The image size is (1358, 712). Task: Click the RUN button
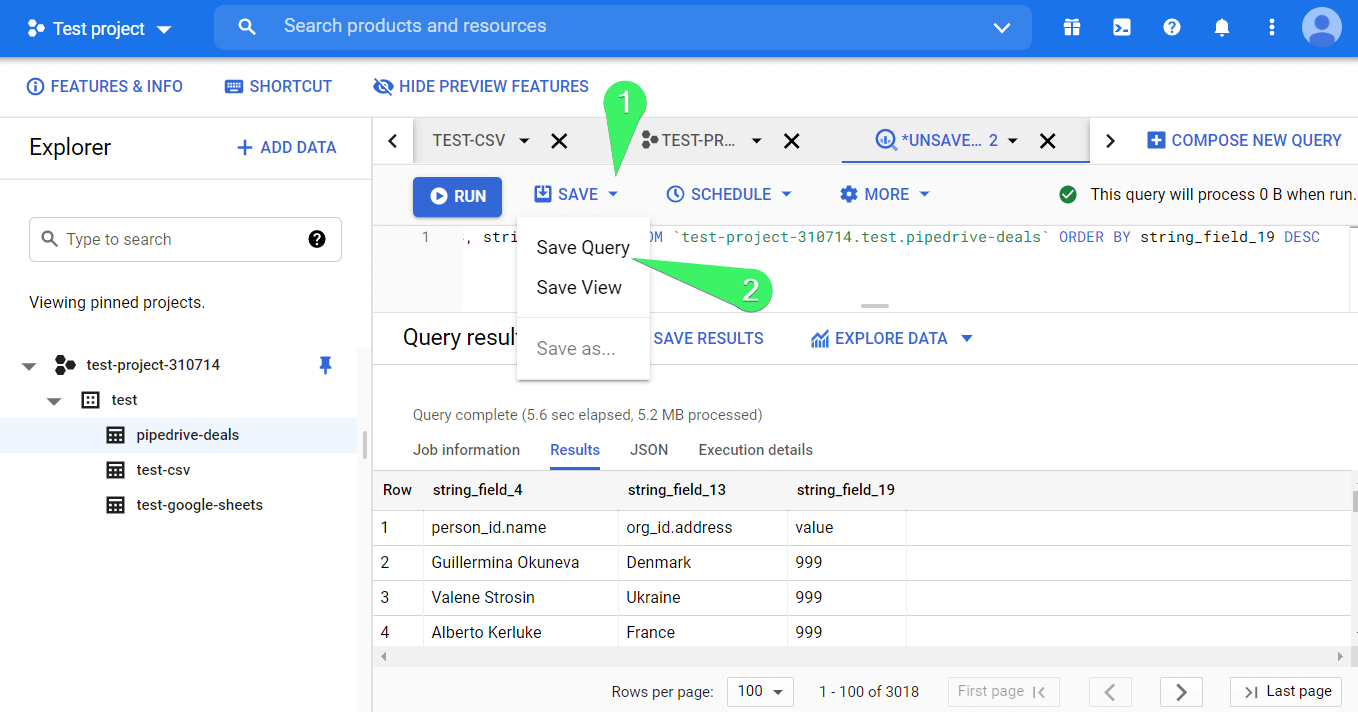click(x=457, y=196)
